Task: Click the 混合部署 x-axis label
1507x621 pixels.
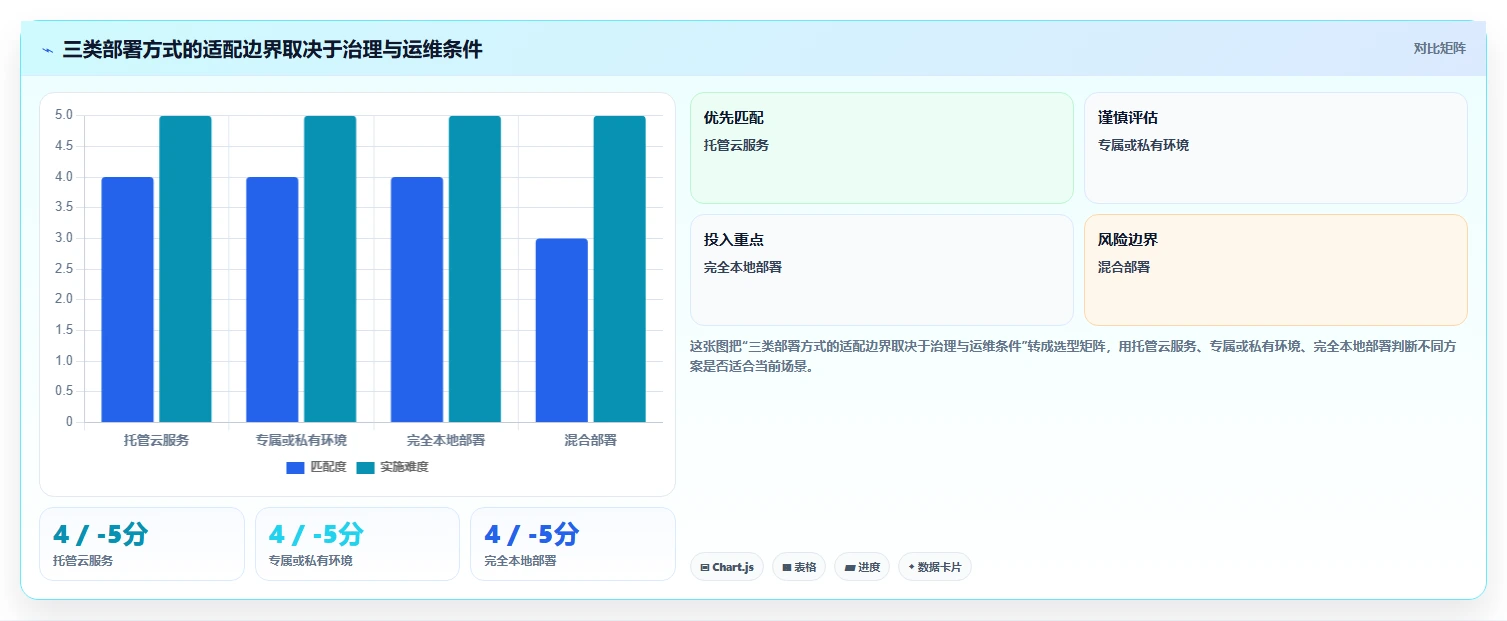Action: 590,440
